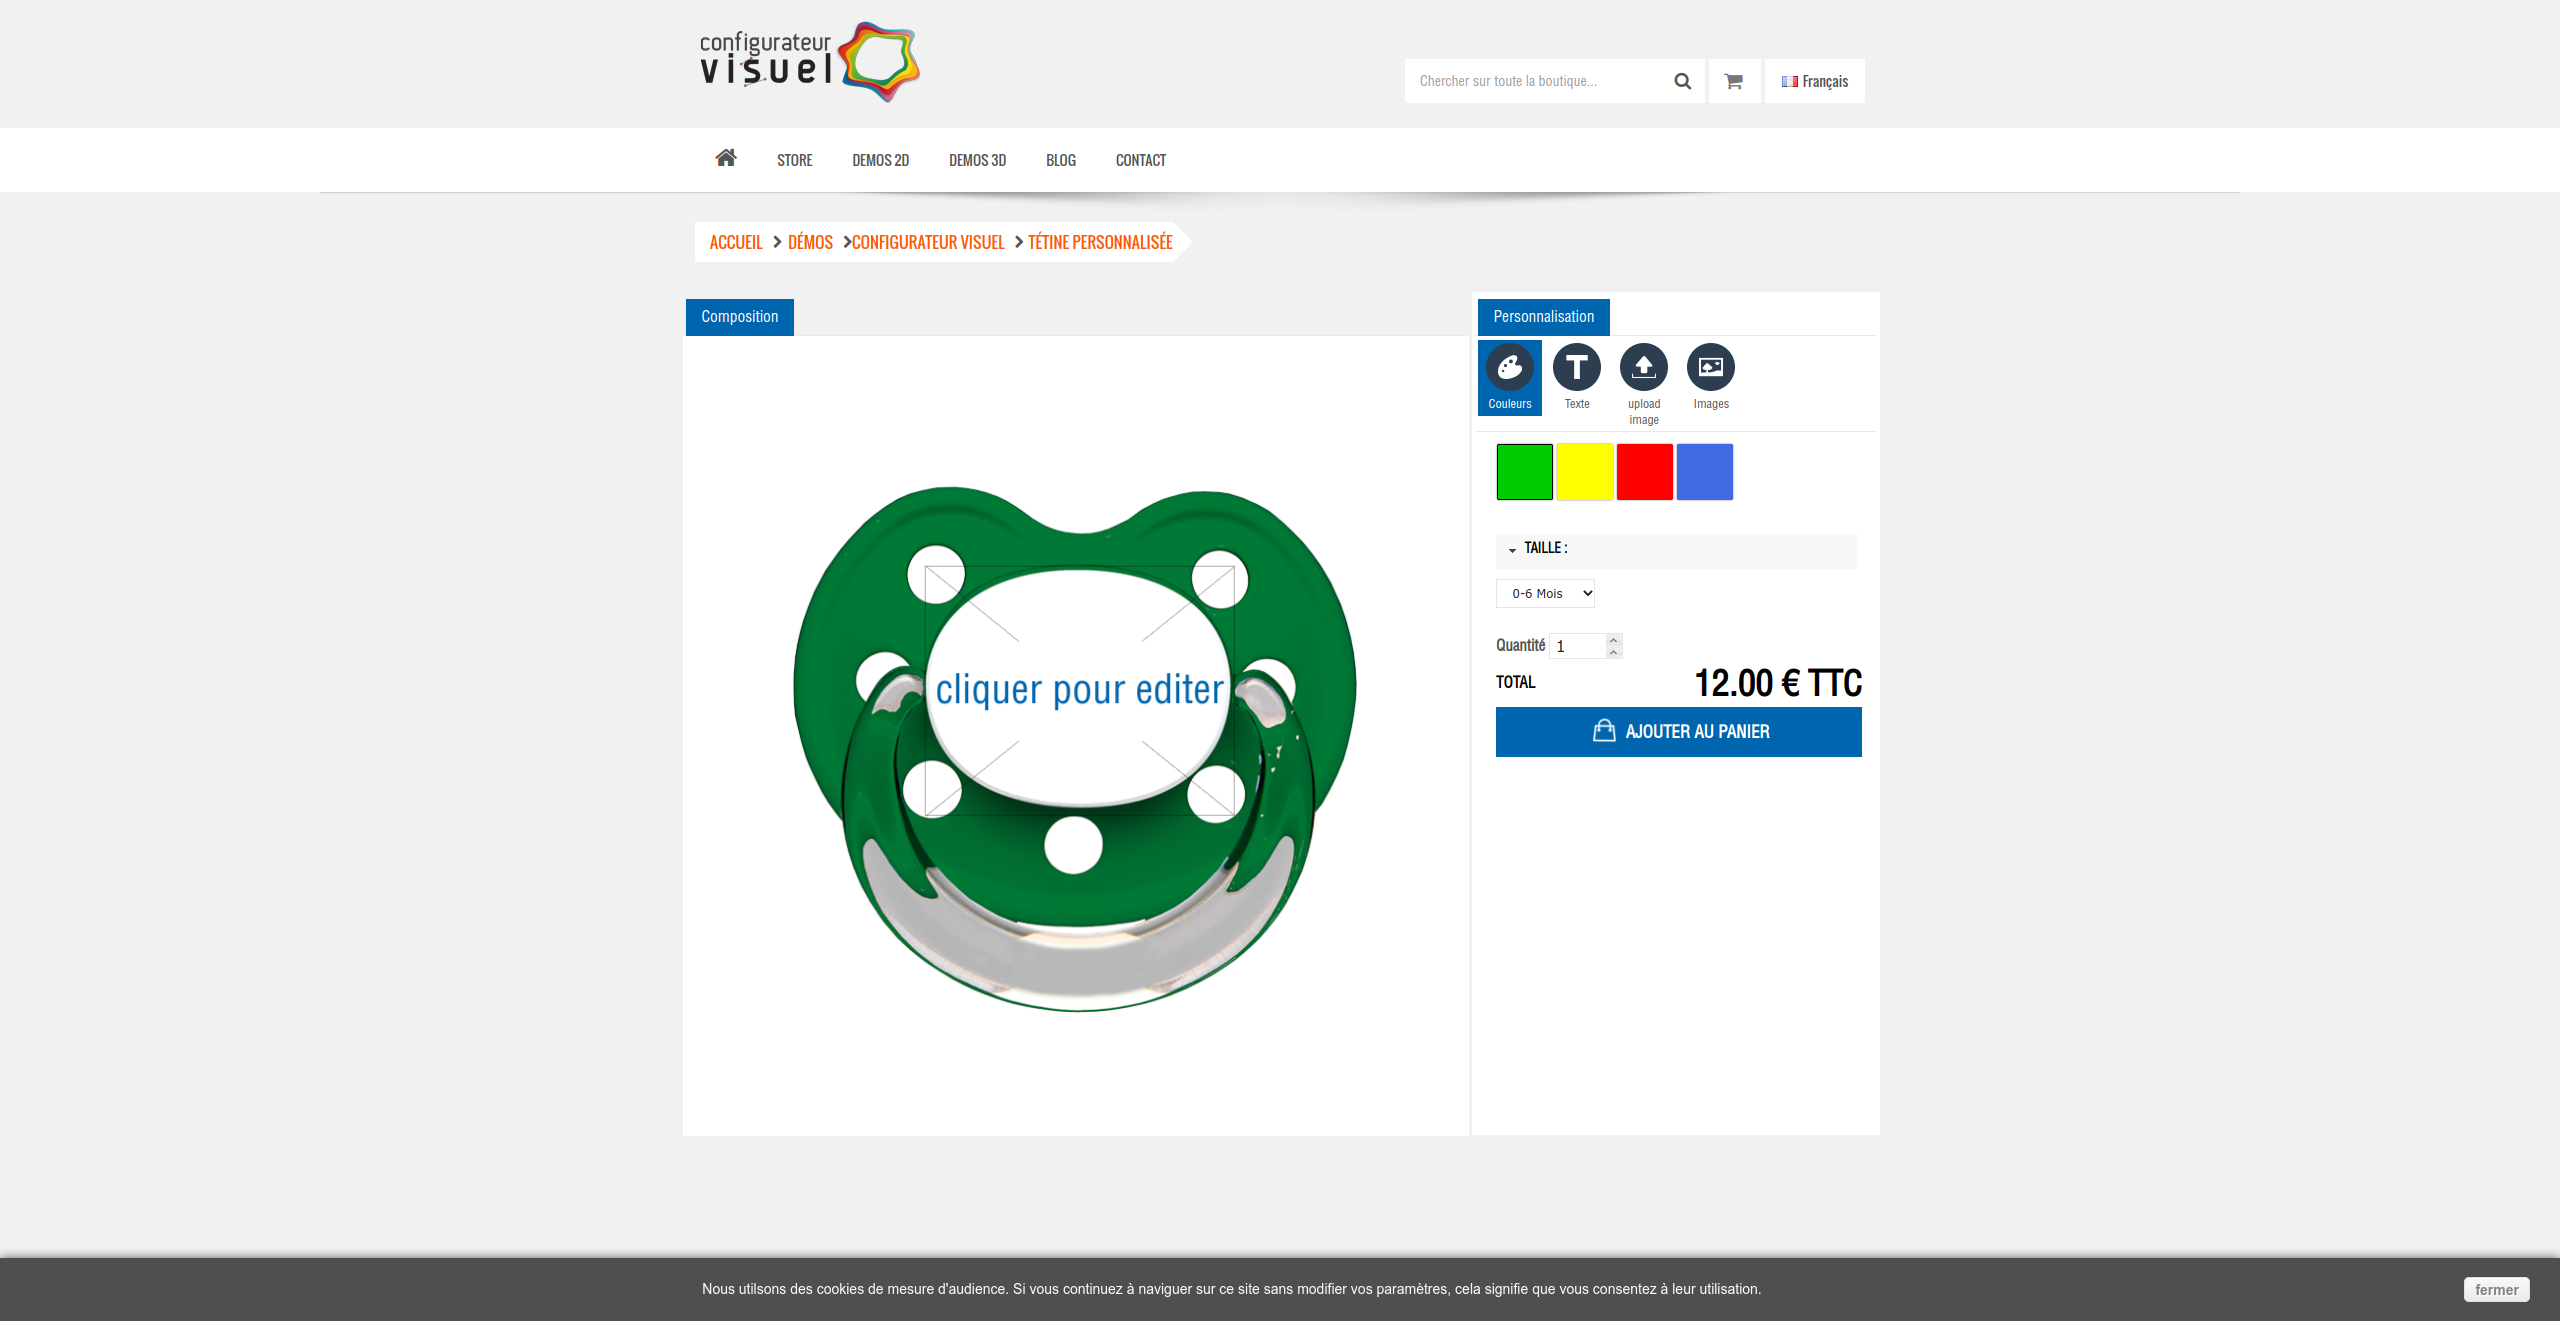The width and height of the screenshot is (2560, 1321).
Task: Open the Couleurs palette tool
Action: click(1509, 377)
